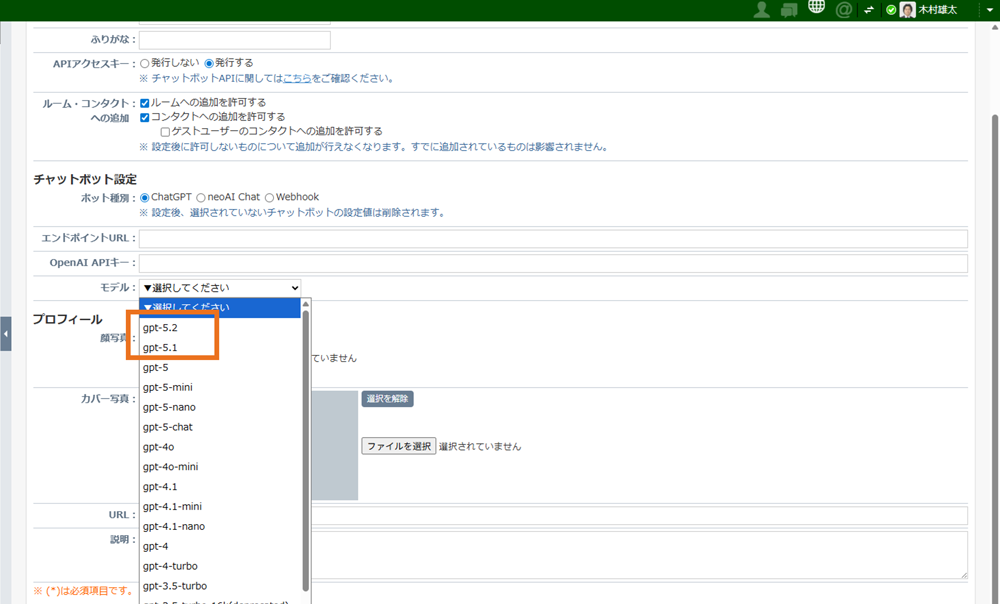This screenshot has height=604, width=1000.
Task: Uncheck ルームへの追加を許可する checkbox
Action: 145,103
